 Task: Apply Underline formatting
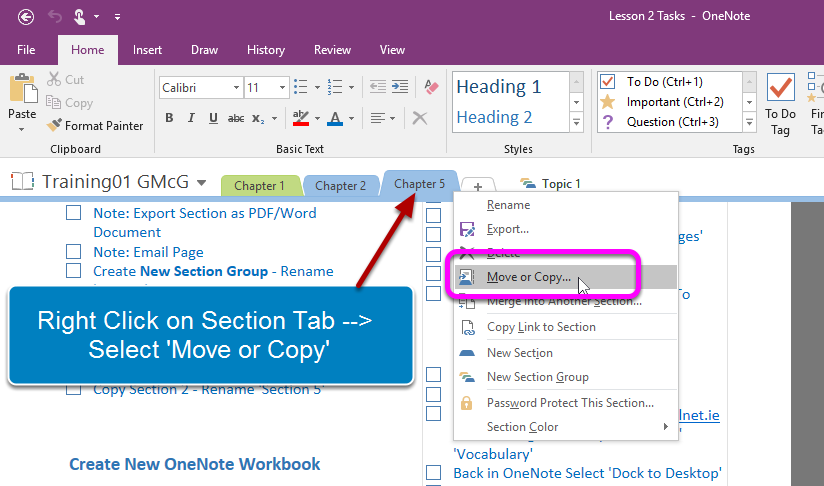pos(213,118)
